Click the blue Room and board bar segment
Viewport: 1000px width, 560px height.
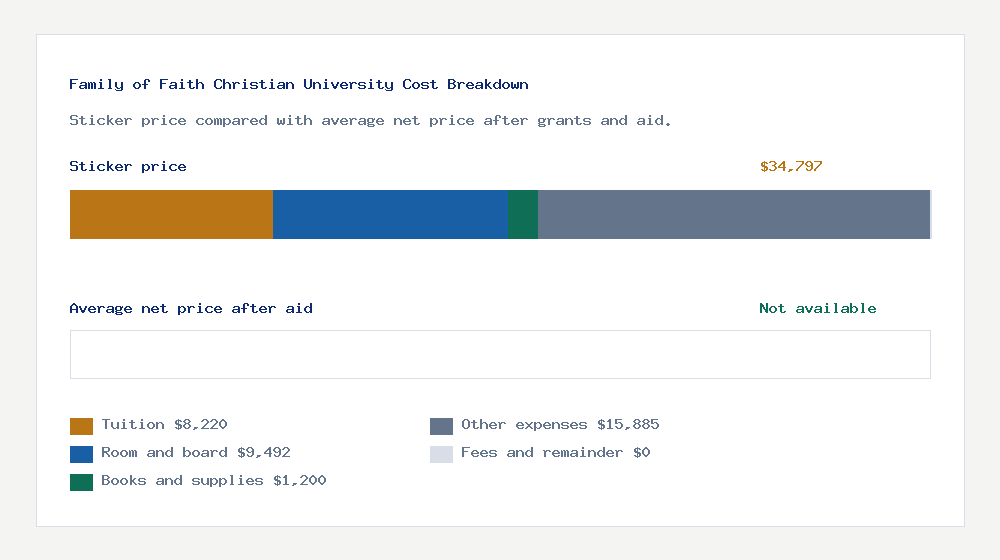pos(390,214)
